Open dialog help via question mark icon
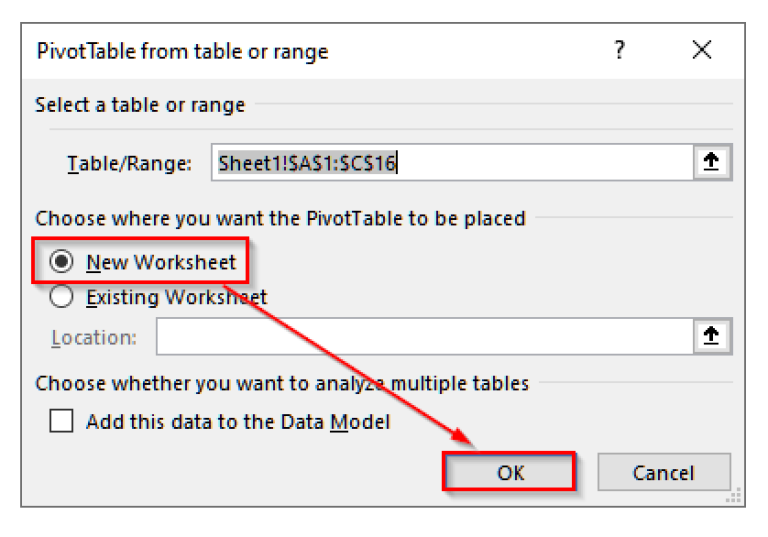768x537 pixels. [x=620, y=49]
